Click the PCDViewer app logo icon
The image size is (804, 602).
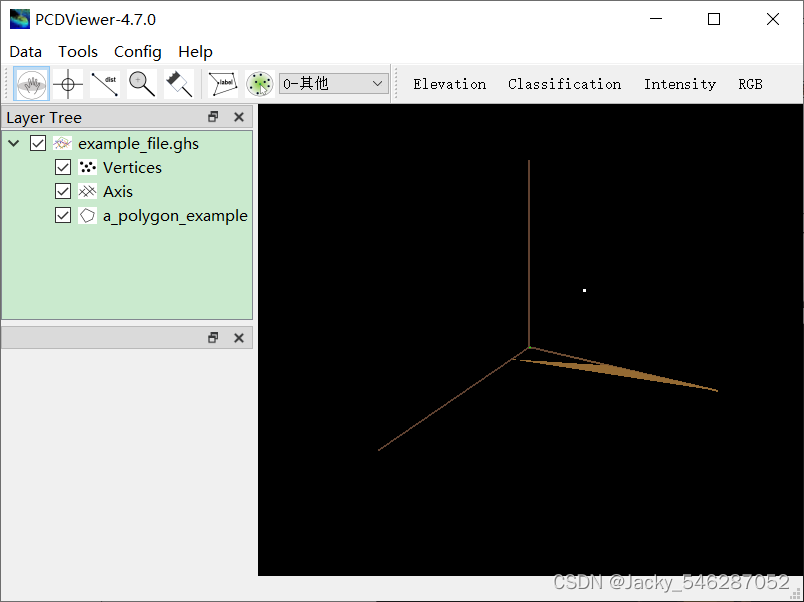(19, 19)
